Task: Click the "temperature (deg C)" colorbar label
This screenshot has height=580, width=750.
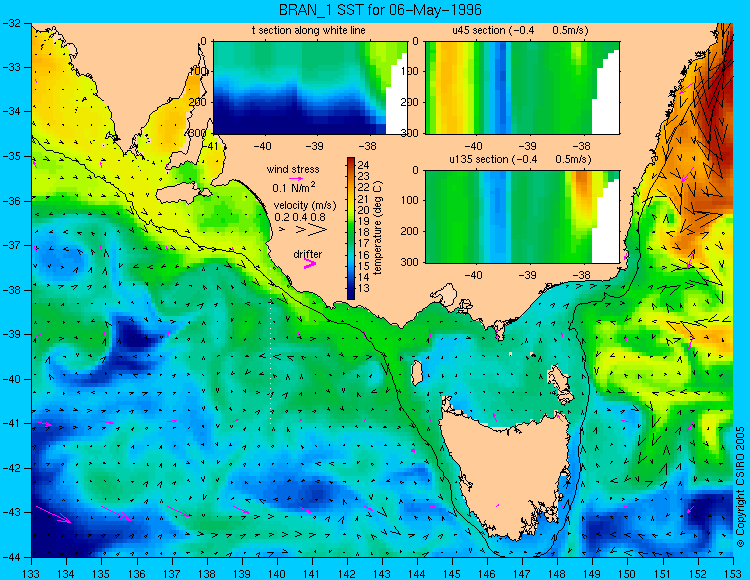Action: pyautogui.click(x=378, y=228)
